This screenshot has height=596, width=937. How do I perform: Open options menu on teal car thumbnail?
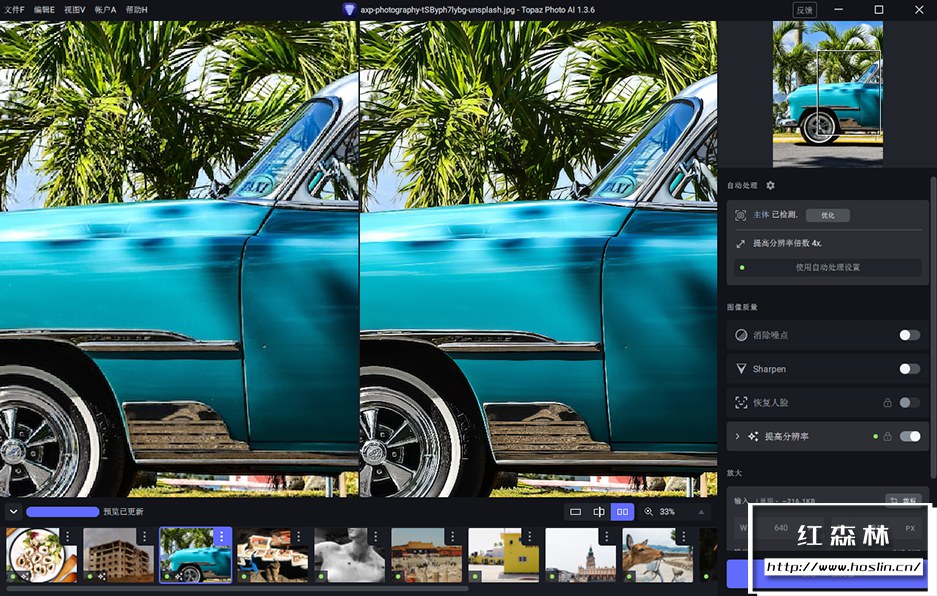[x=222, y=536]
